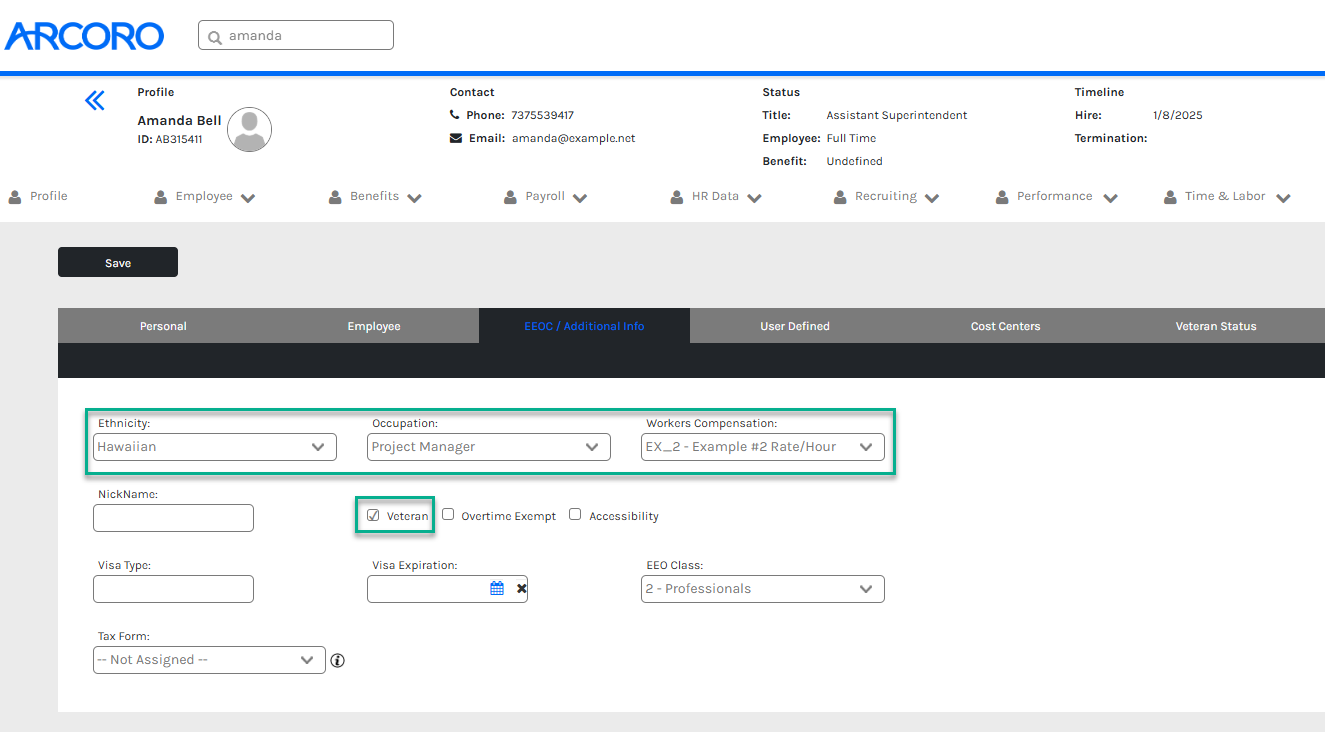This screenshot has width=1325, height=732.
Task: Switch to the Cost Centers tab
Action: tap(1005, 326)
